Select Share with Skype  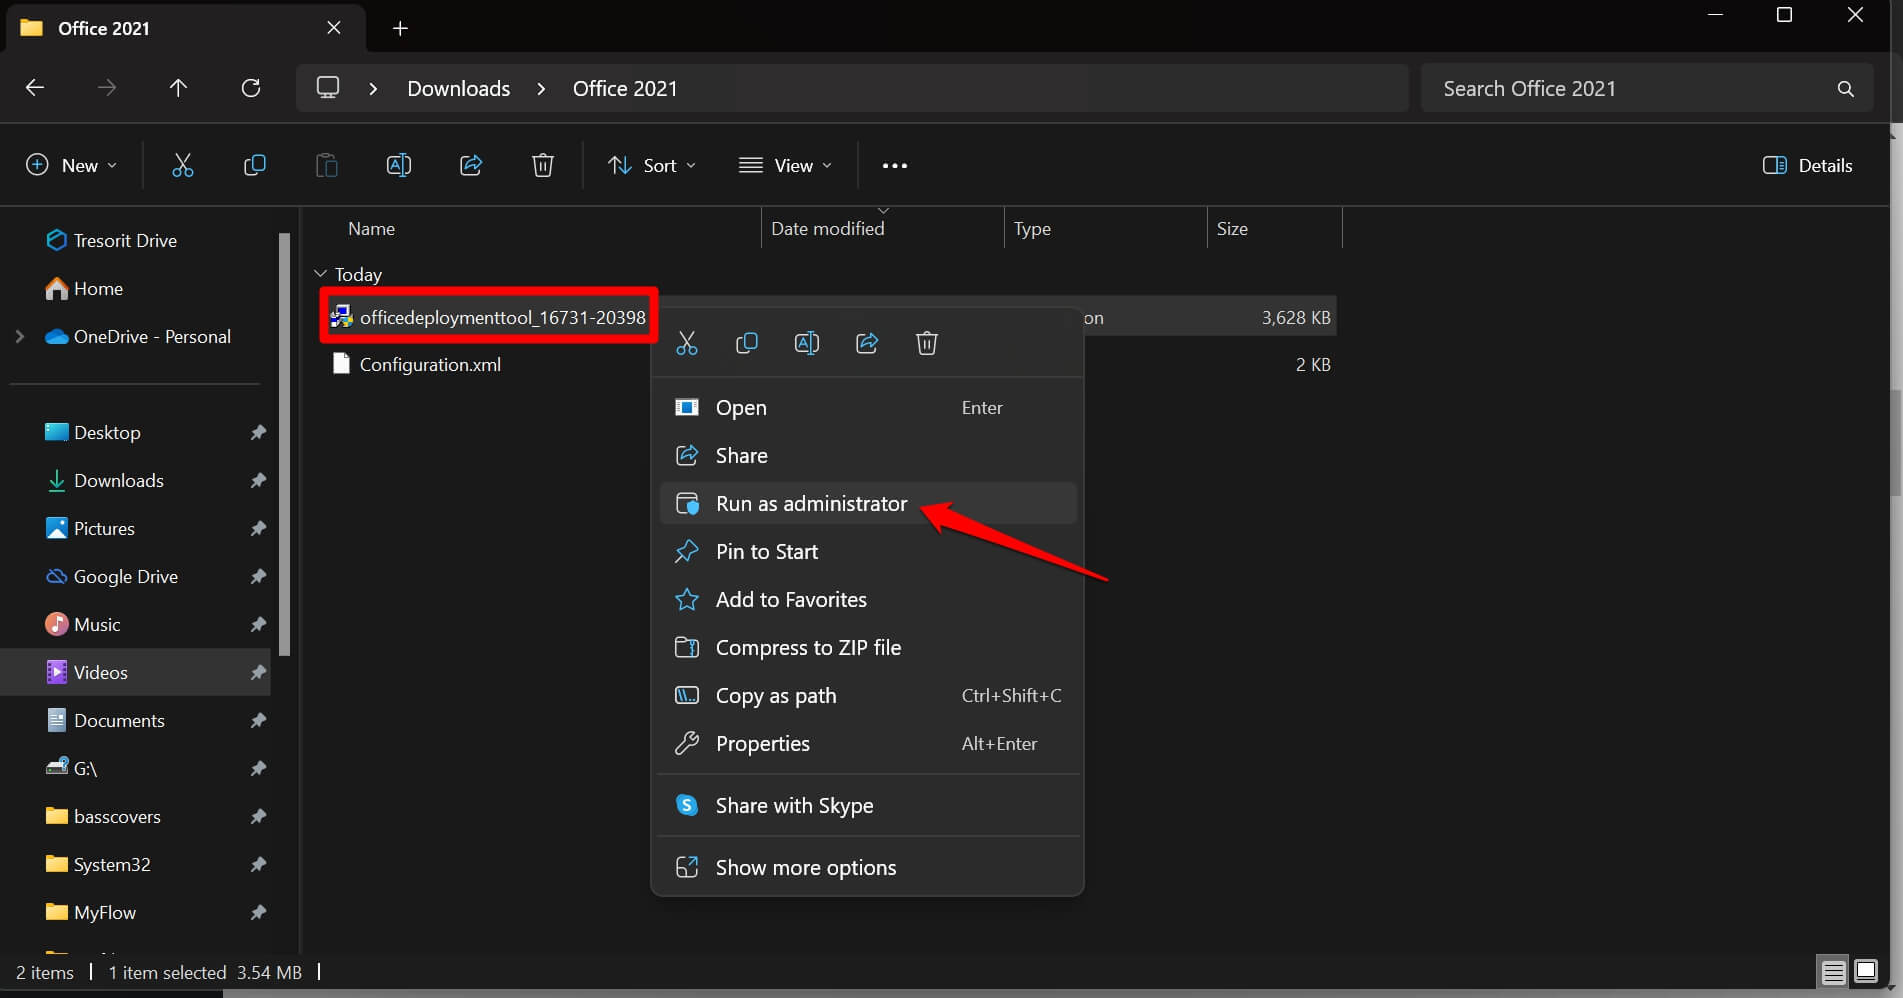tap(868, 805)
